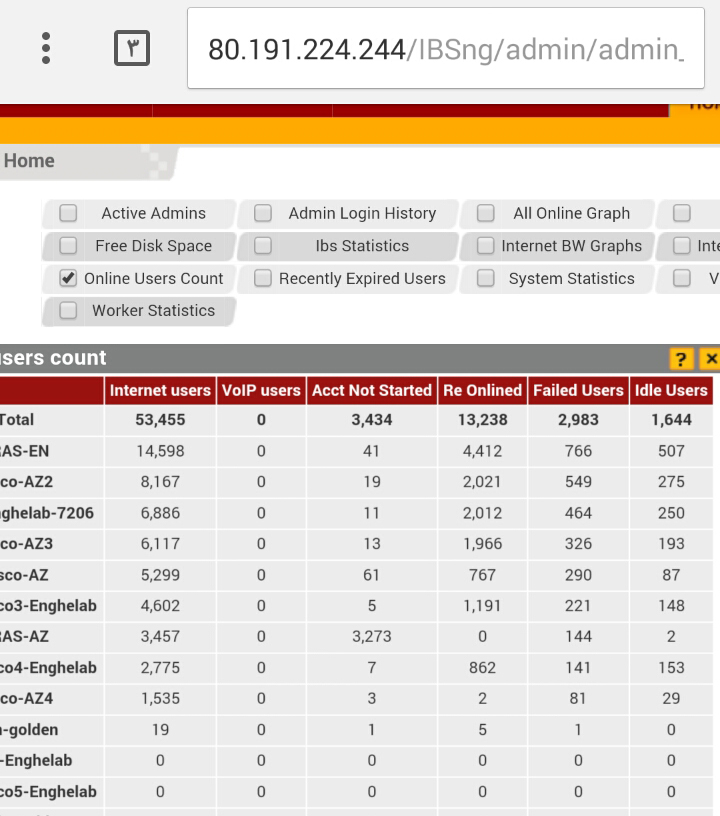Image resolution: width=720 pixels, height=816 pixels.
Task: Enable the Worker Statistics checkbox
Action: tap(68, 311)
